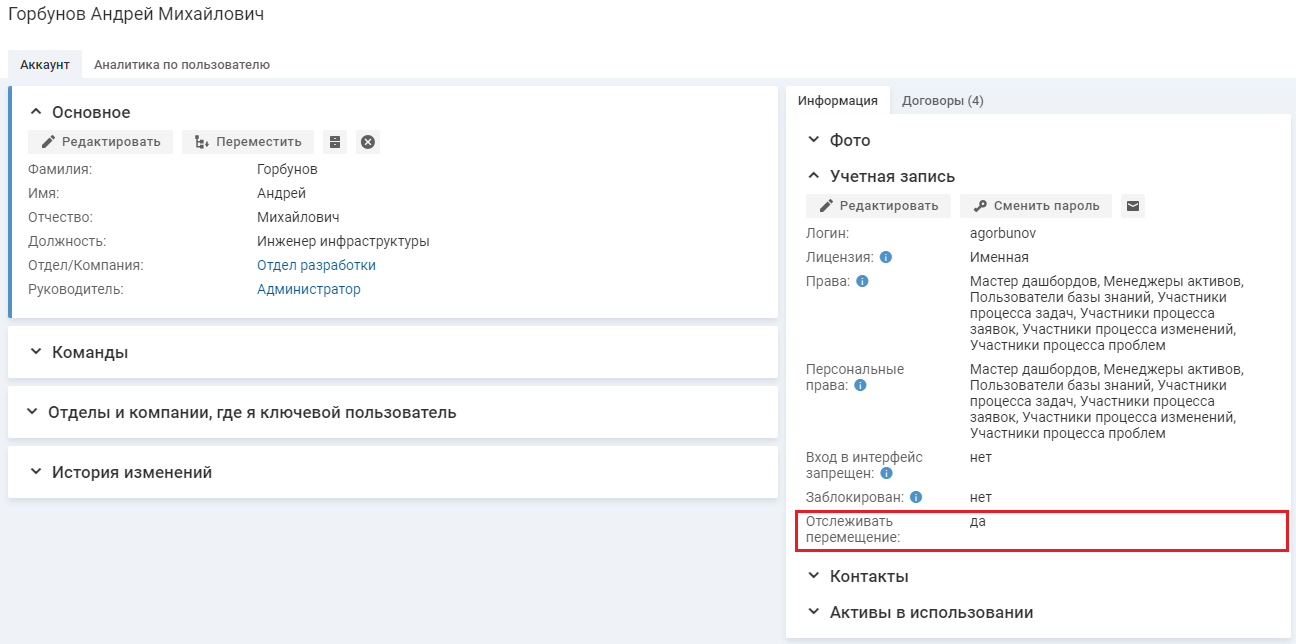Click info icon next to Персональные права
The height and width of the screenshot is (644, 1296).
pos(860,385)
